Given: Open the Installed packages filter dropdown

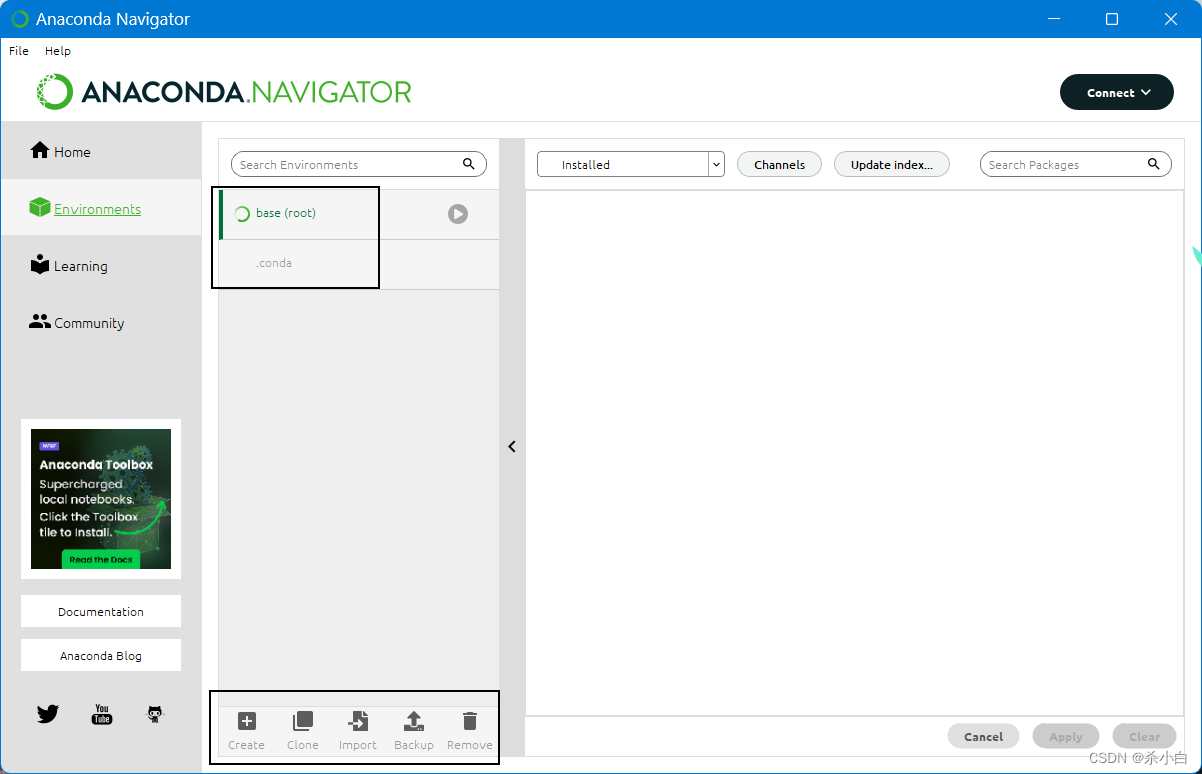Looking at the screenshot, I should pyautogui.click(x=630, y=164).
